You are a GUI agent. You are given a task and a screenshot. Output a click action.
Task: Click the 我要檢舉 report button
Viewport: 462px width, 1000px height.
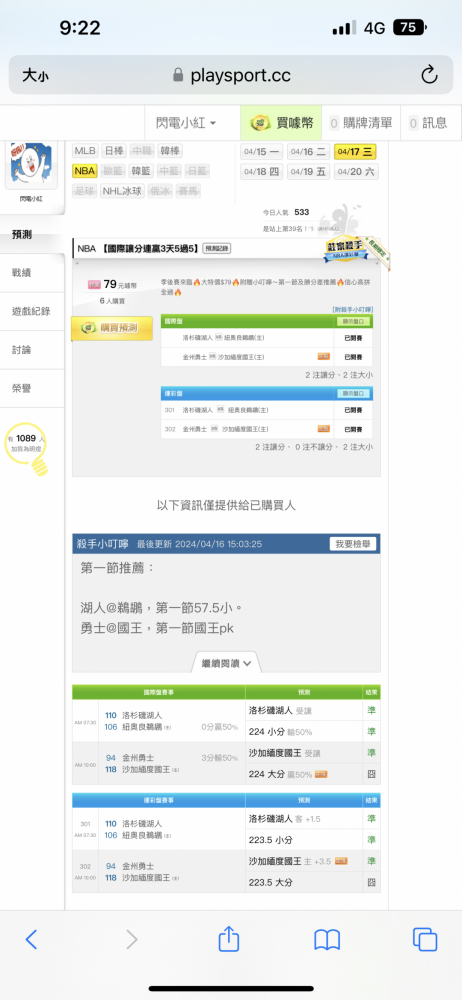point(353,544)
